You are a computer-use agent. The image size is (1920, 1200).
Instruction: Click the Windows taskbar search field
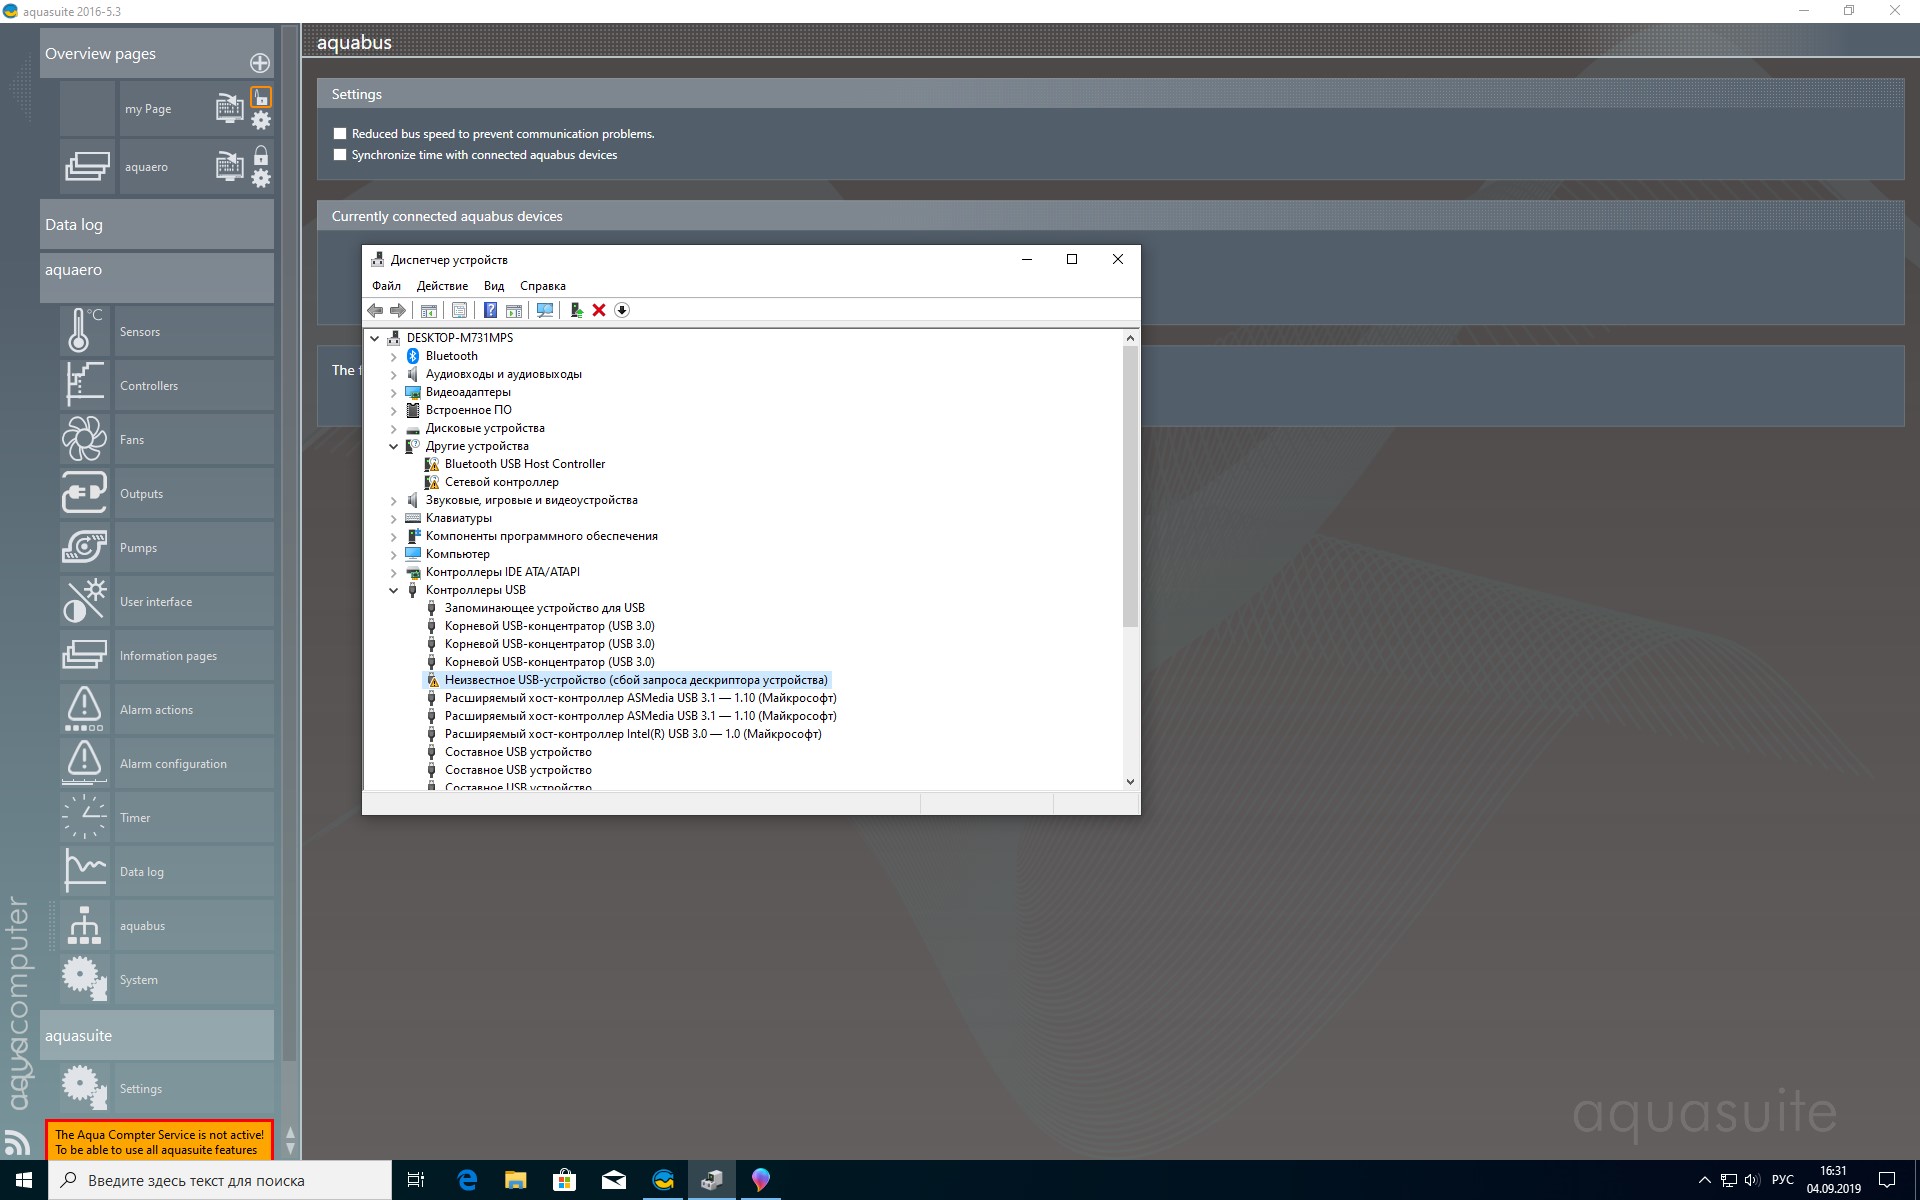(220, 1180)
